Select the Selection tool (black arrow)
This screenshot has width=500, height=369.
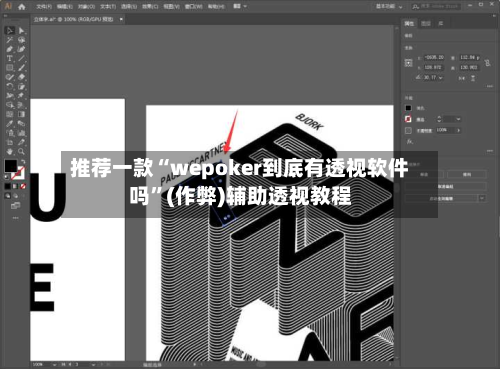click(x=10, y=31)
